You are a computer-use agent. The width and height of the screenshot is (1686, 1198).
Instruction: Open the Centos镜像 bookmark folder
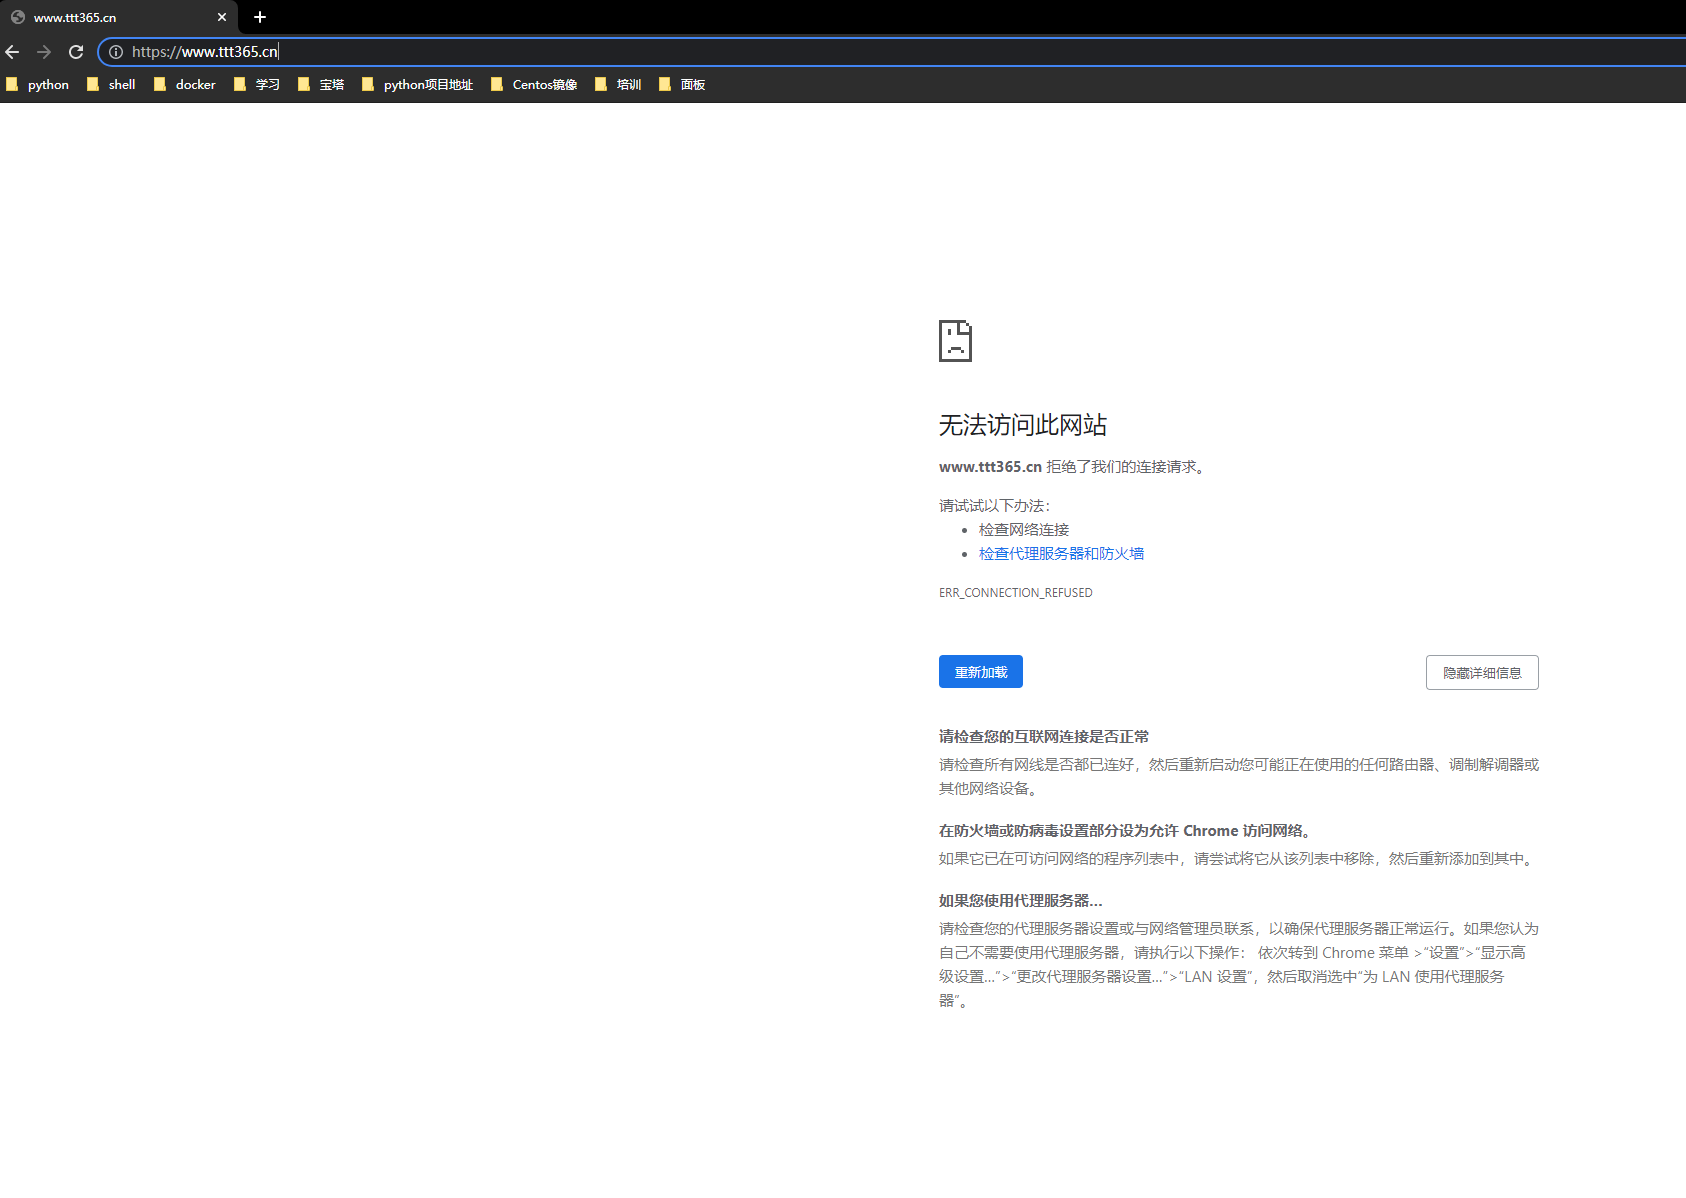point(535,85)
